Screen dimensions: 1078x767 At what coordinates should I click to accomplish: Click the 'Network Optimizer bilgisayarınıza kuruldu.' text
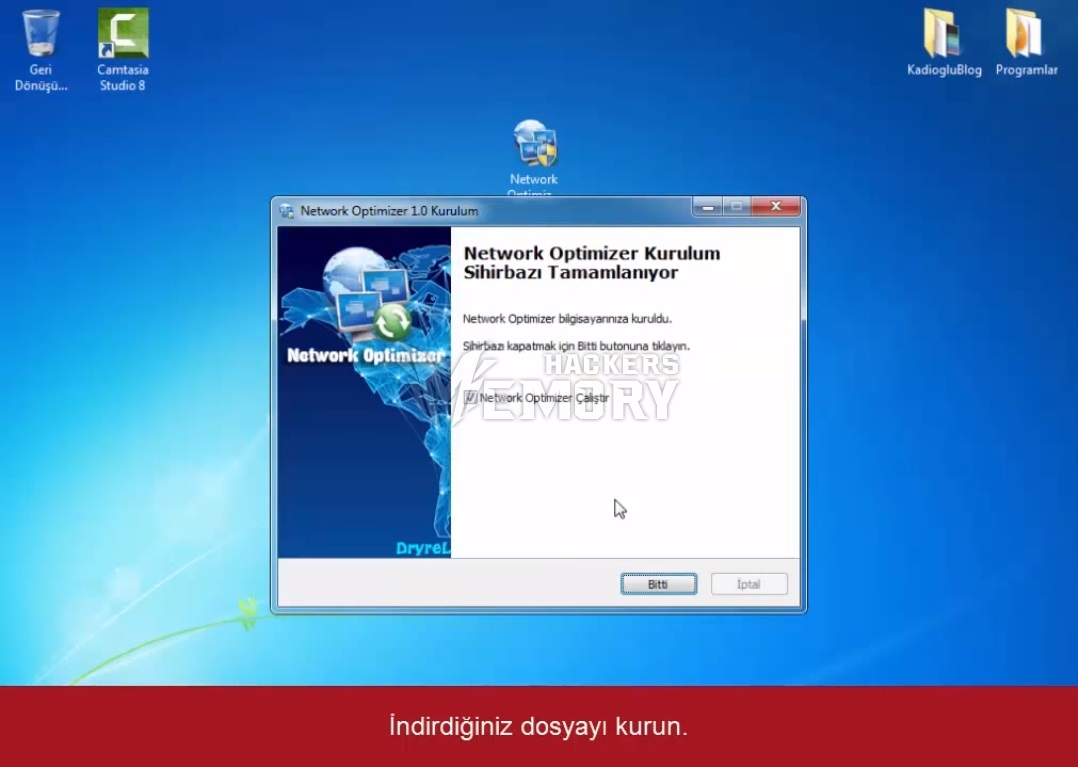(567, 319)
